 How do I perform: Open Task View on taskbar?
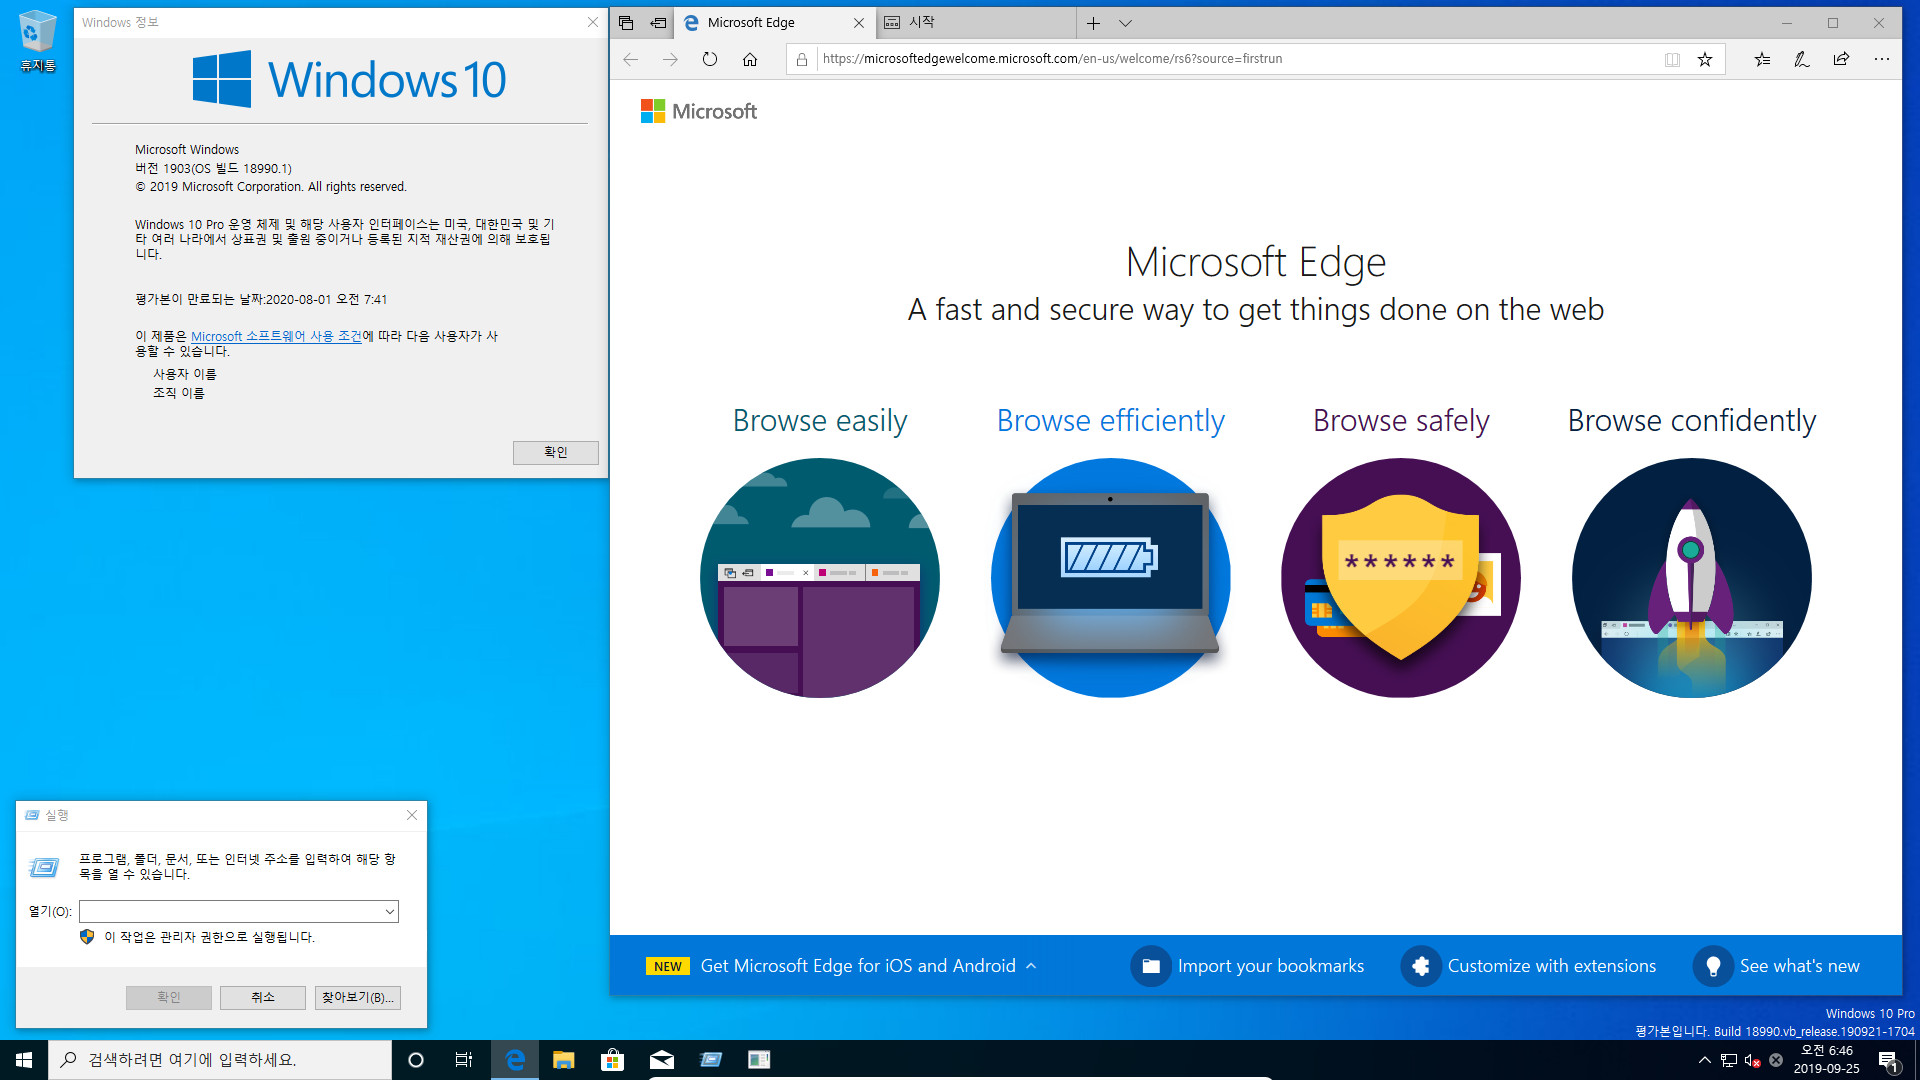click(464, 1060)
